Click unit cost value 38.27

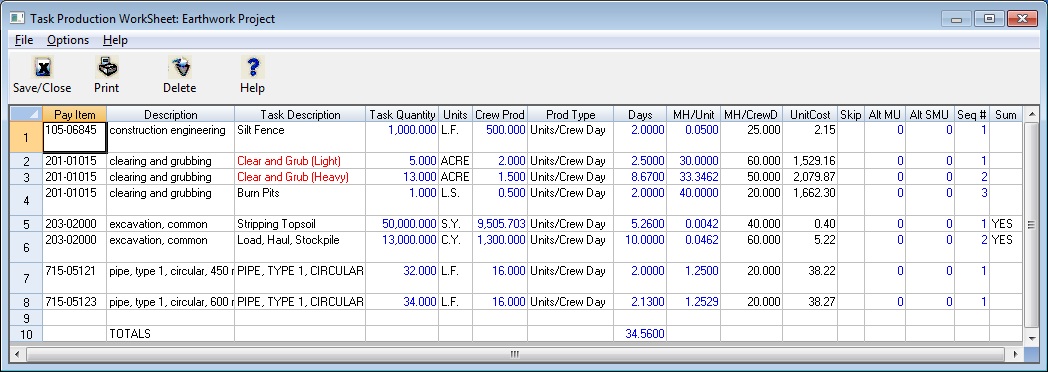[x=809, y=302]
